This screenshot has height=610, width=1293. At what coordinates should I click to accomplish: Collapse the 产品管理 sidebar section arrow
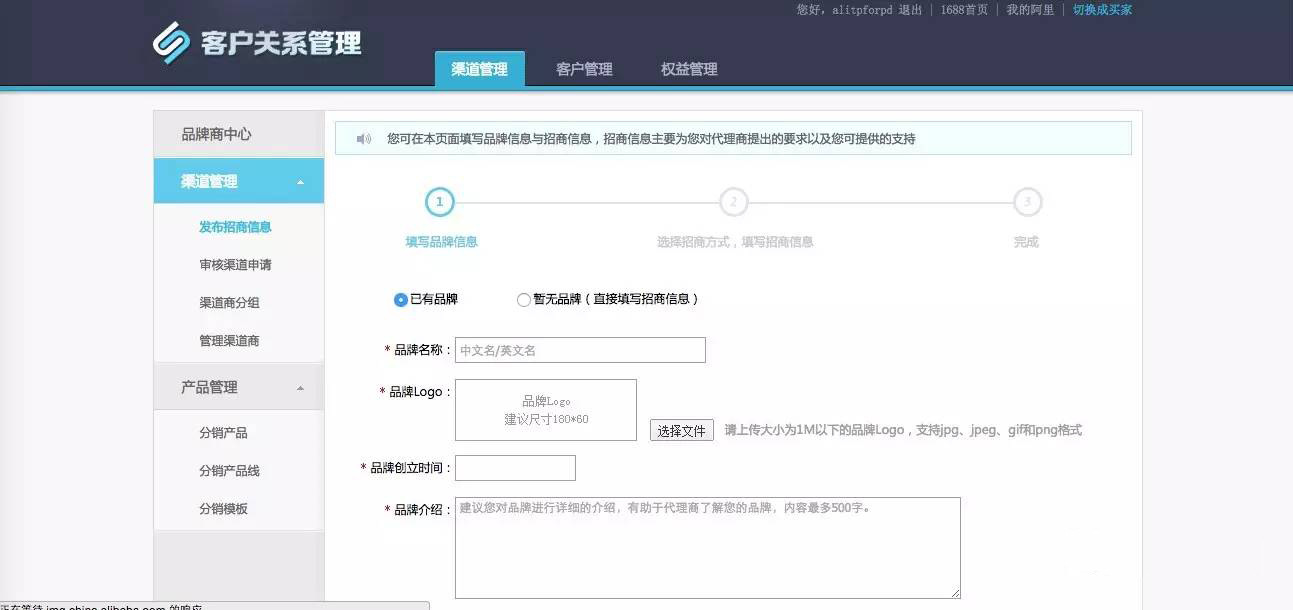point(301,388)
